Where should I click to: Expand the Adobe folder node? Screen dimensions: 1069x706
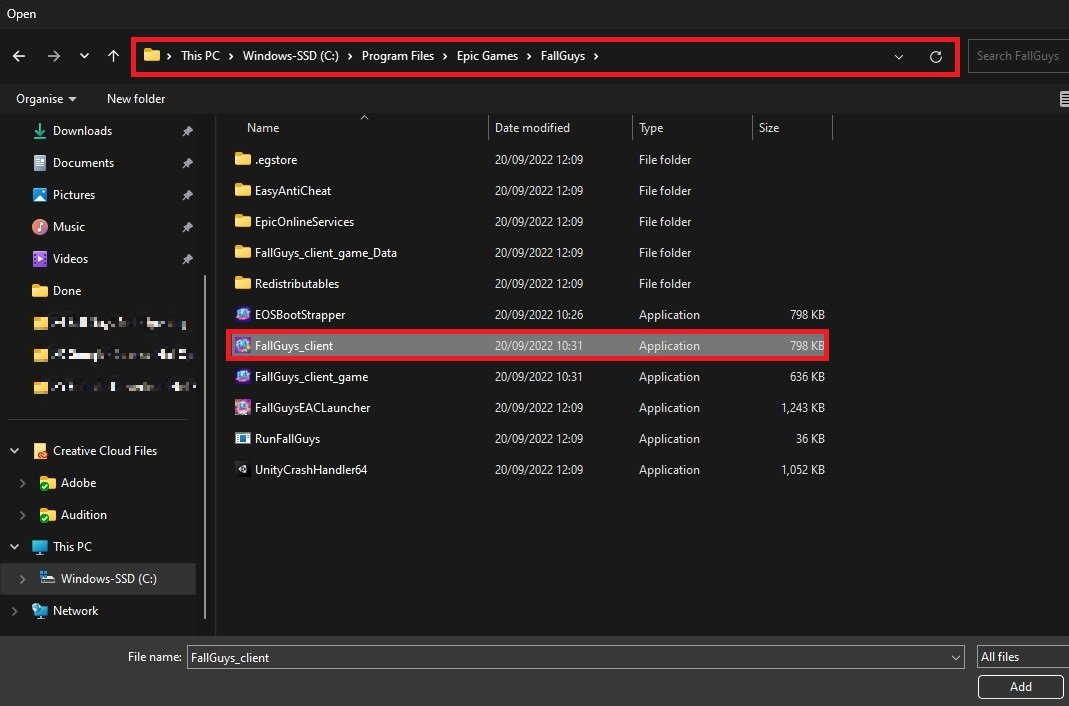tap(22, 483)
